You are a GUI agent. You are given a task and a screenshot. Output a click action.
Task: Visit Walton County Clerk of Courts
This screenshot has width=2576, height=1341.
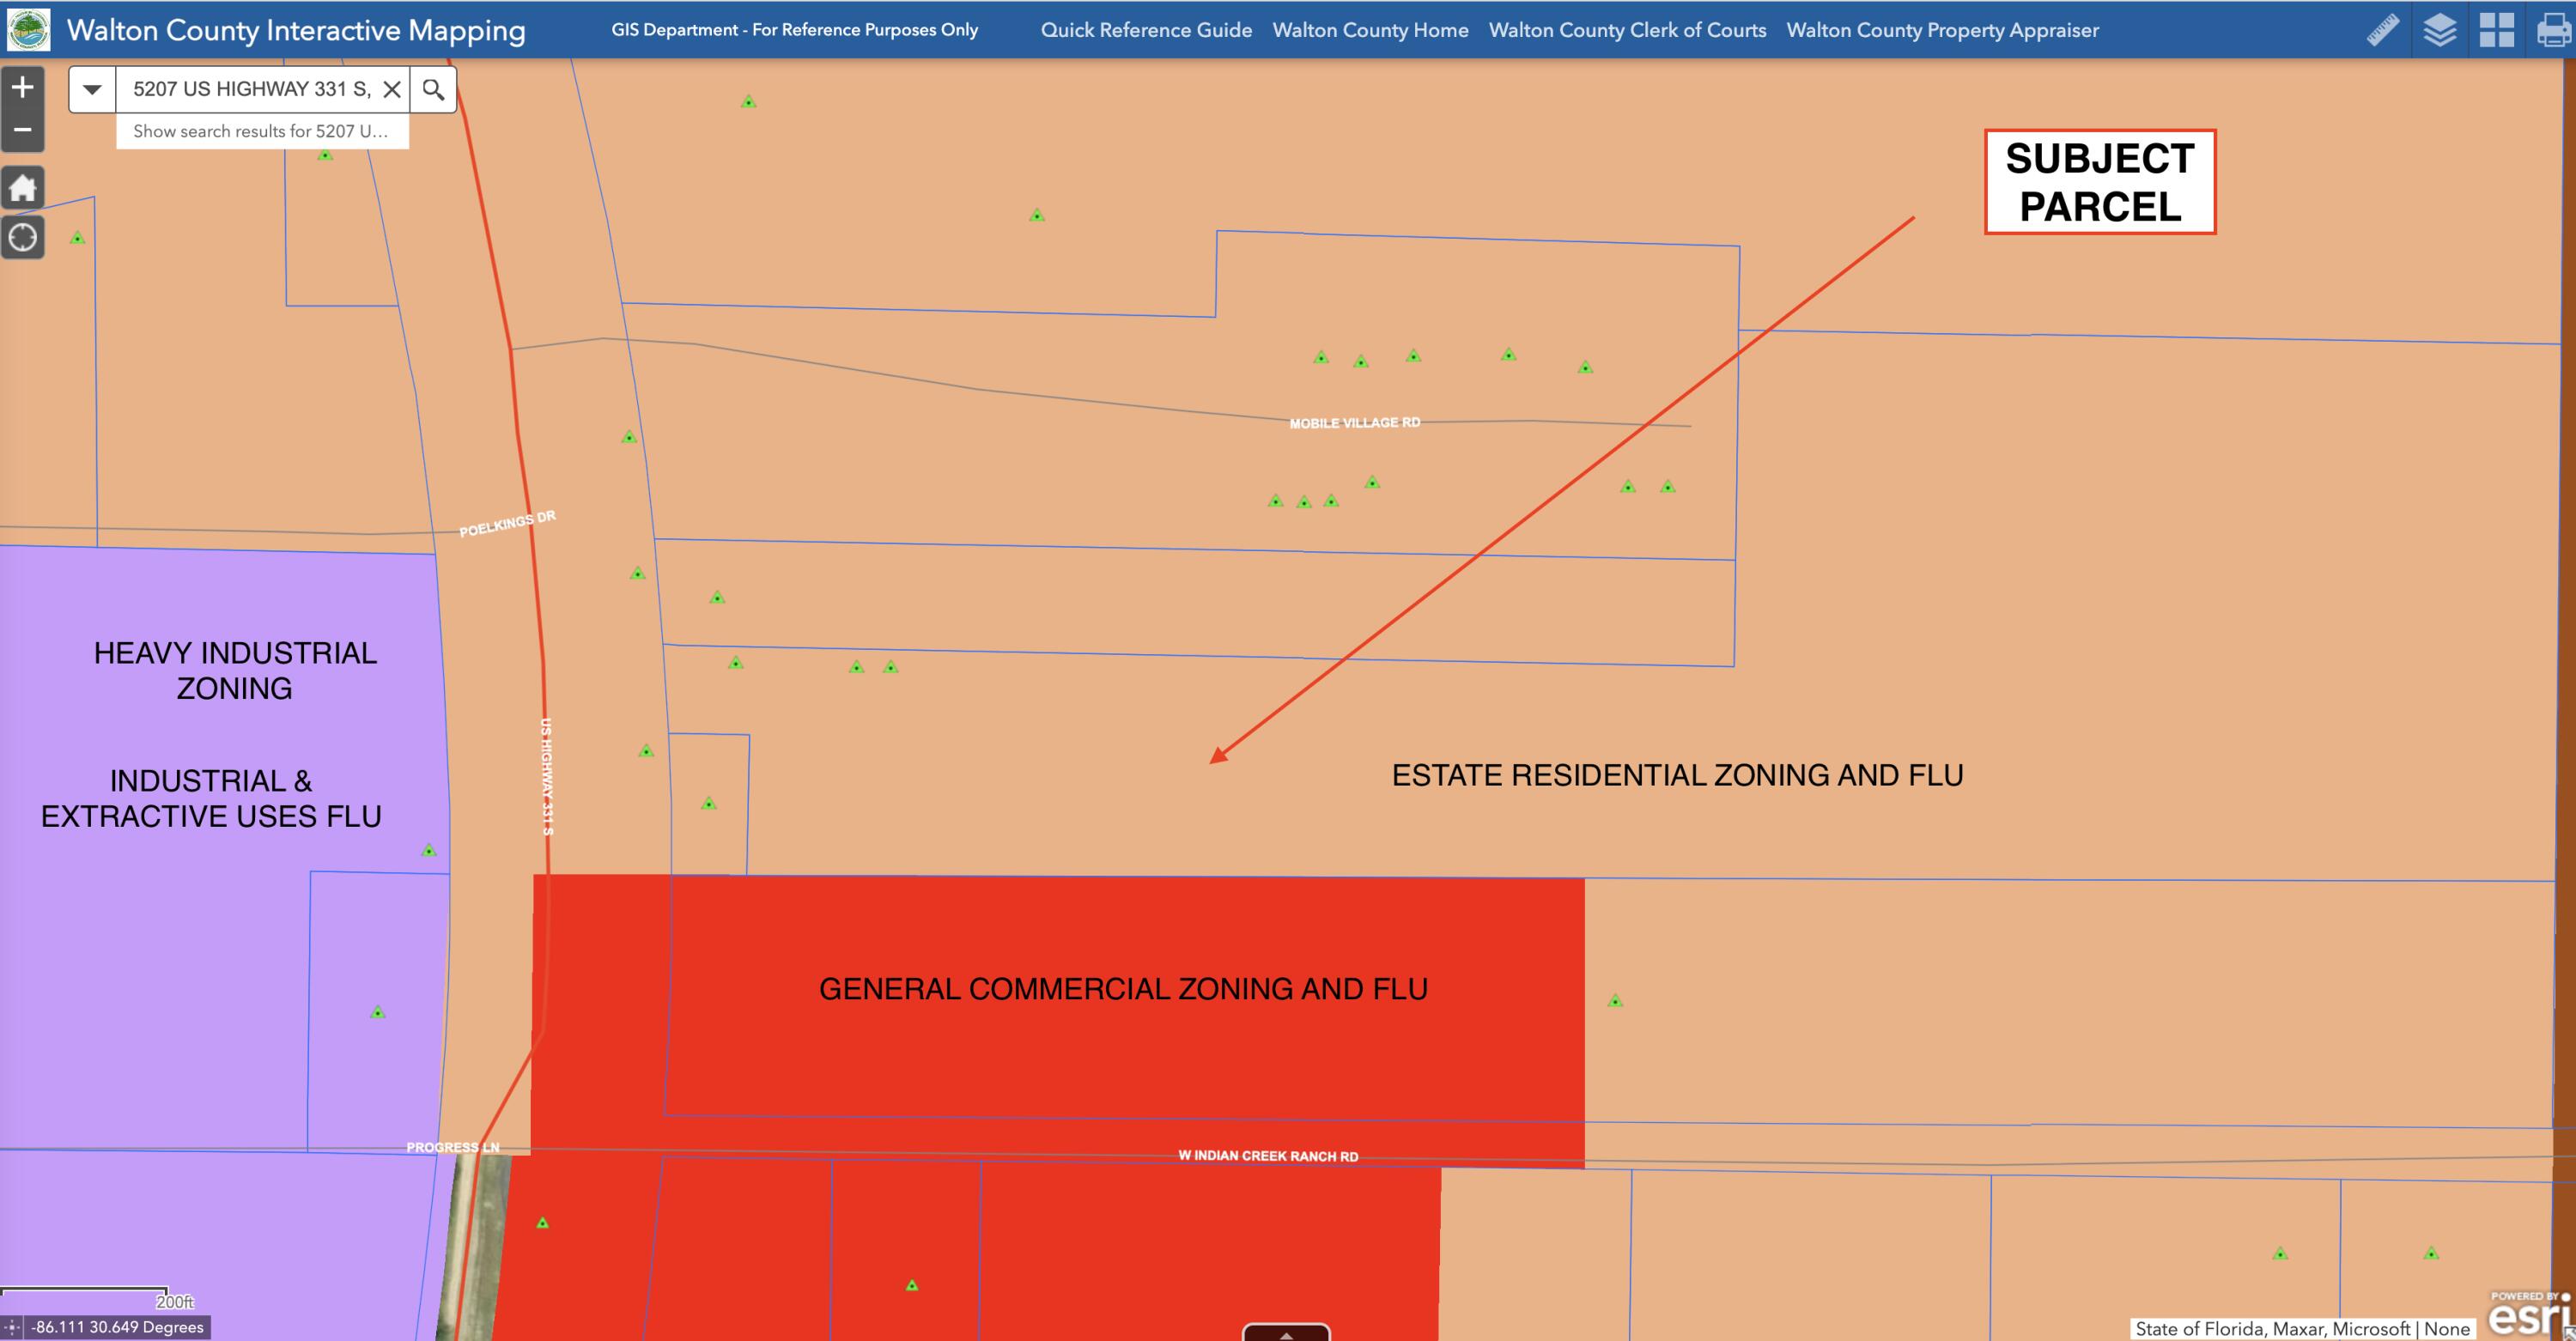pos(1627,30)
